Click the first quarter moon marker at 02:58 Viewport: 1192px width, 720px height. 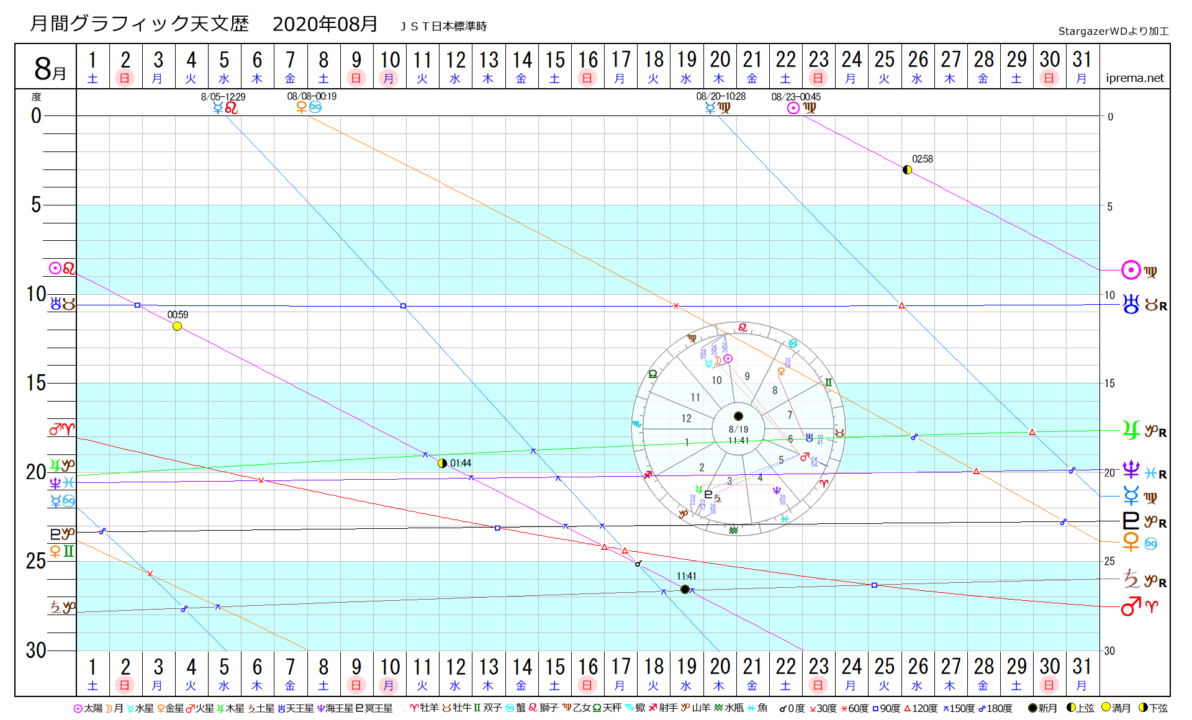point(907,170)
